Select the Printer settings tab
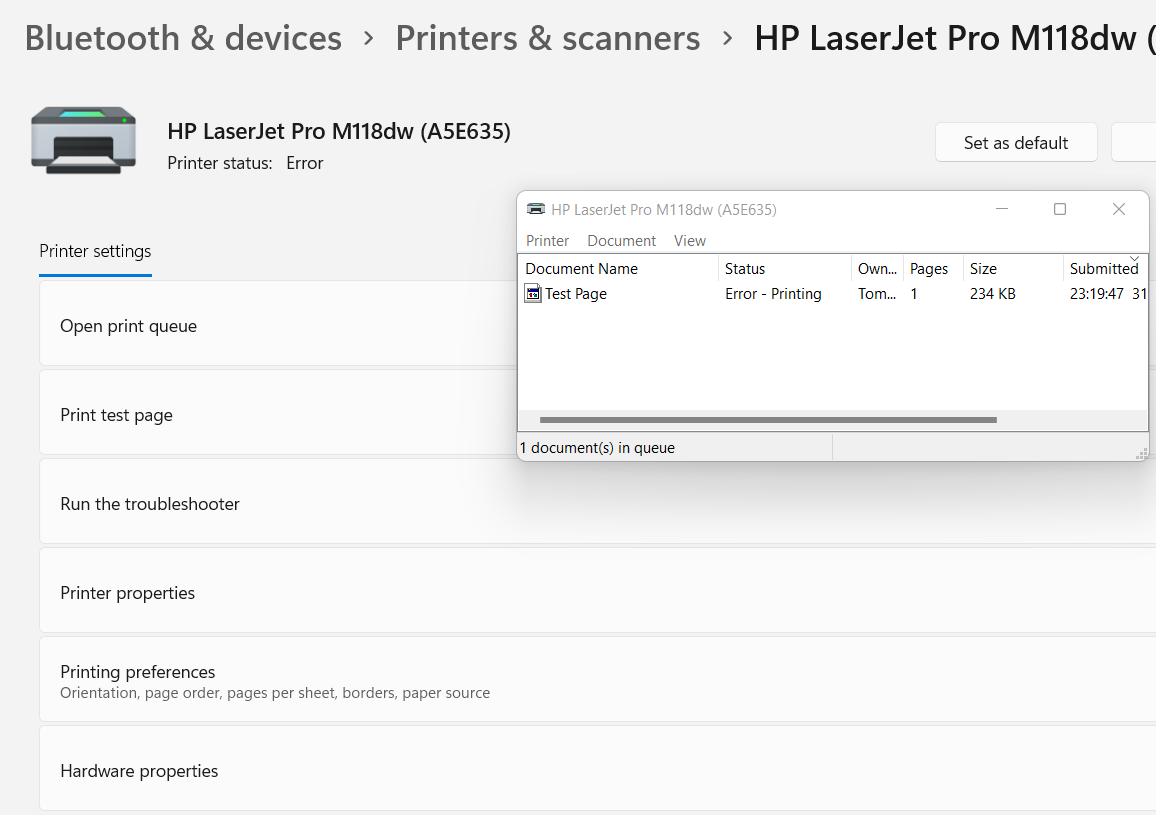 pyautogui.click(x=95, y=251)
